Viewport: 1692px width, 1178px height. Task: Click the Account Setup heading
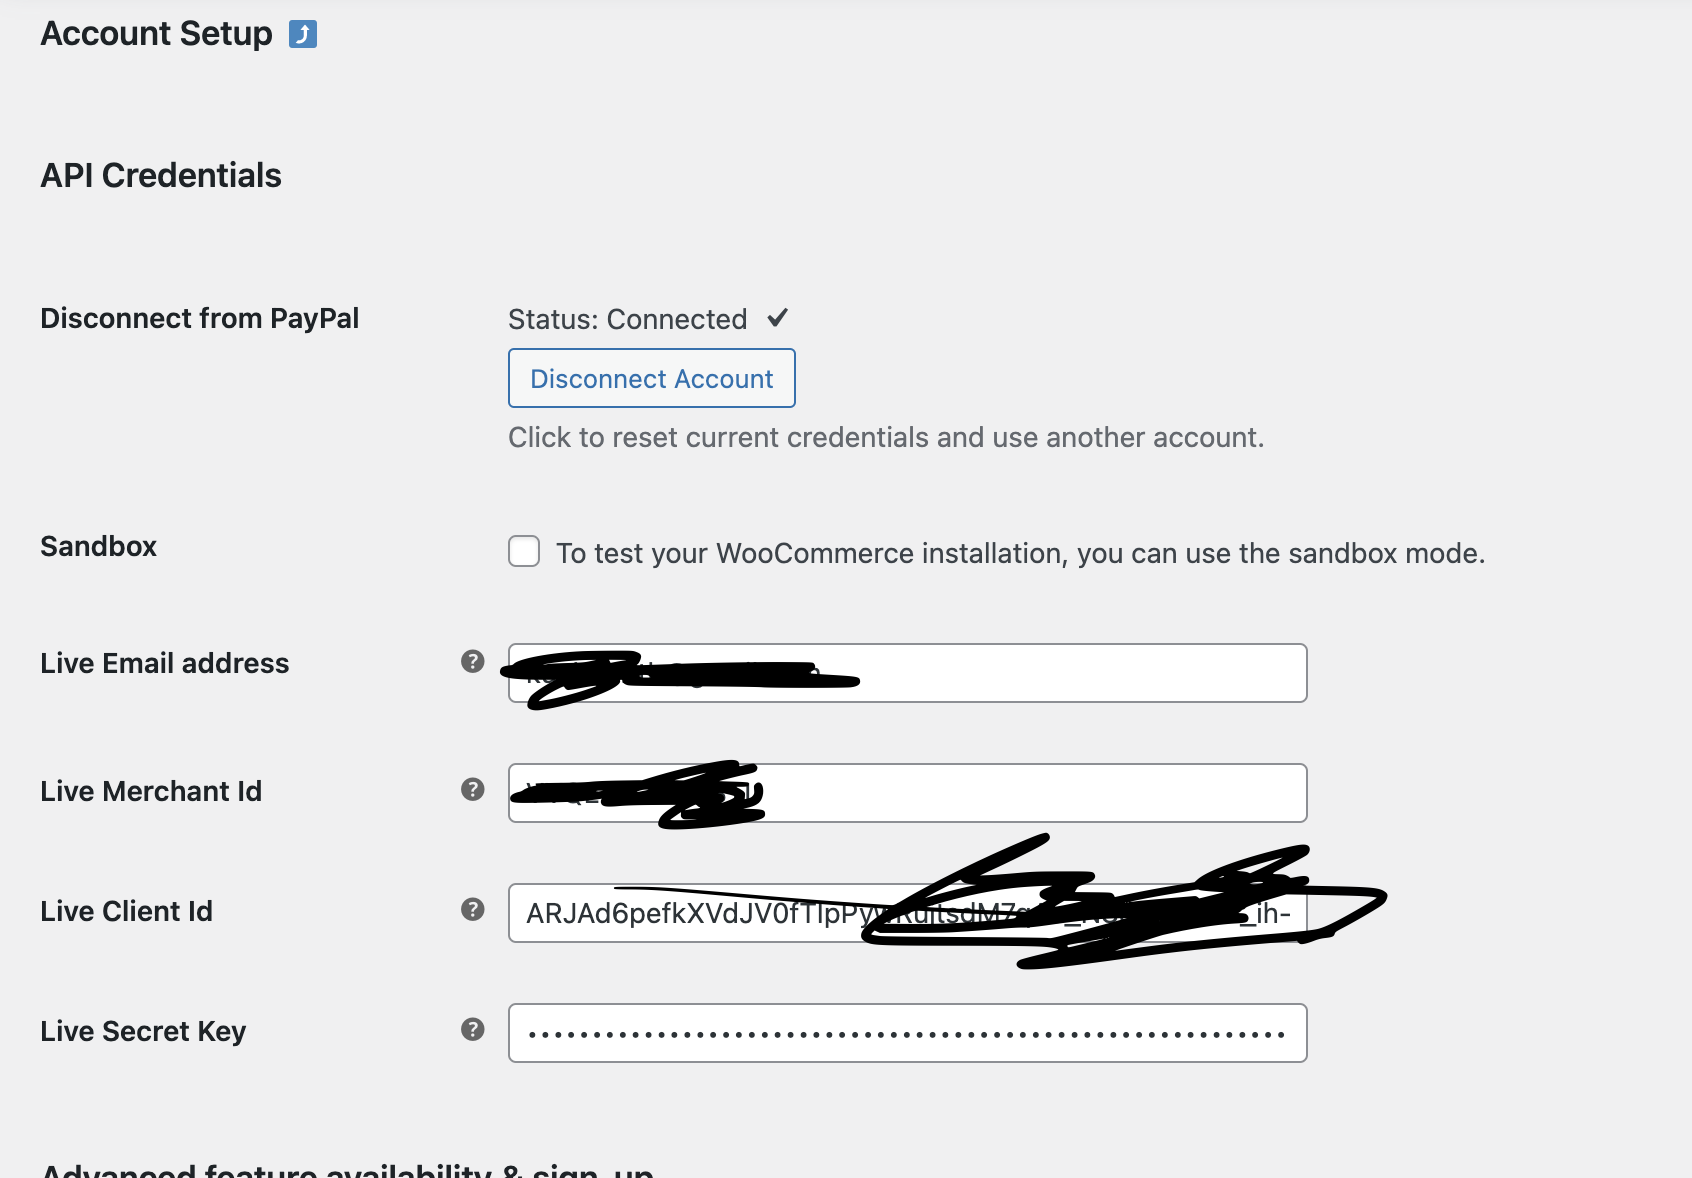point(155,33)
